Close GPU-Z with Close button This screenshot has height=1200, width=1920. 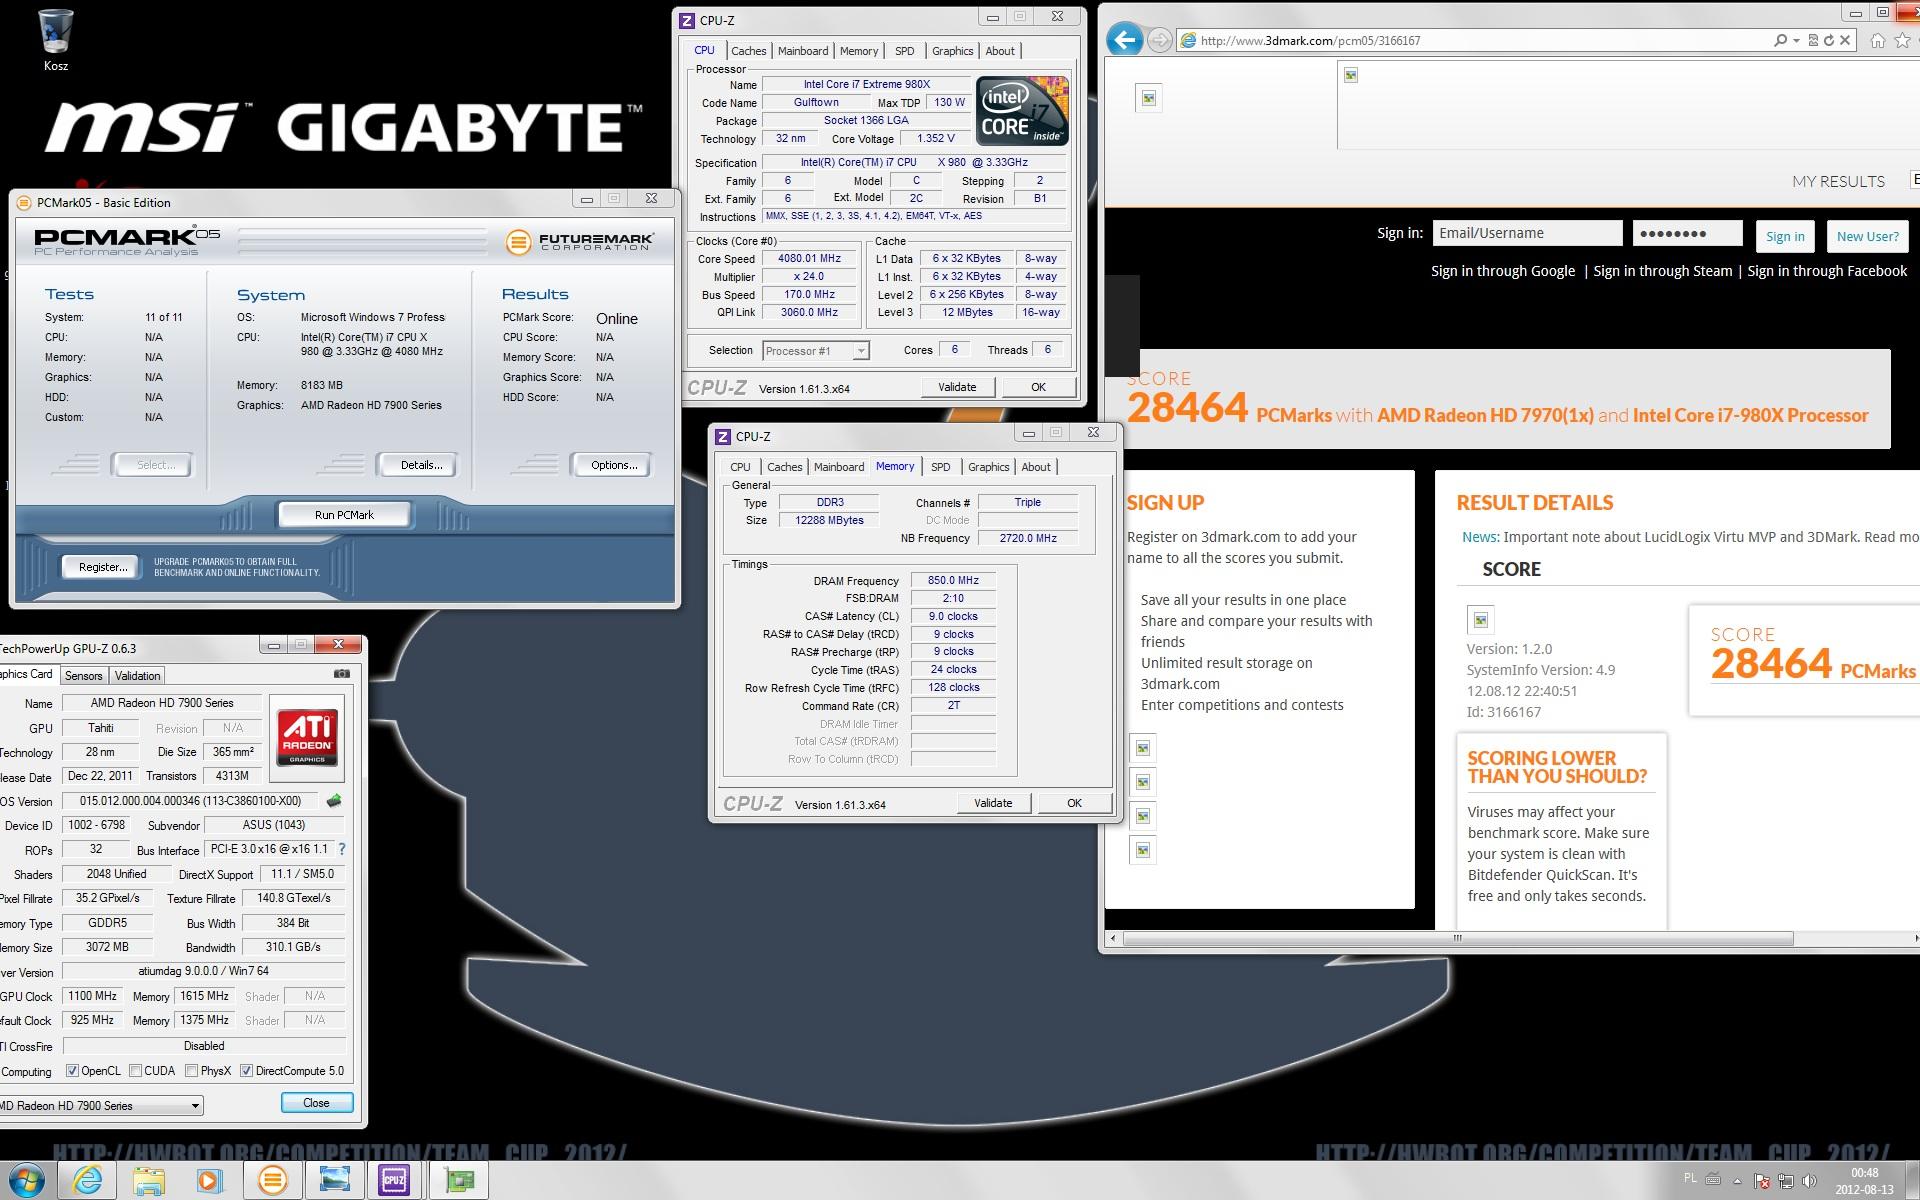point(316,1103)
